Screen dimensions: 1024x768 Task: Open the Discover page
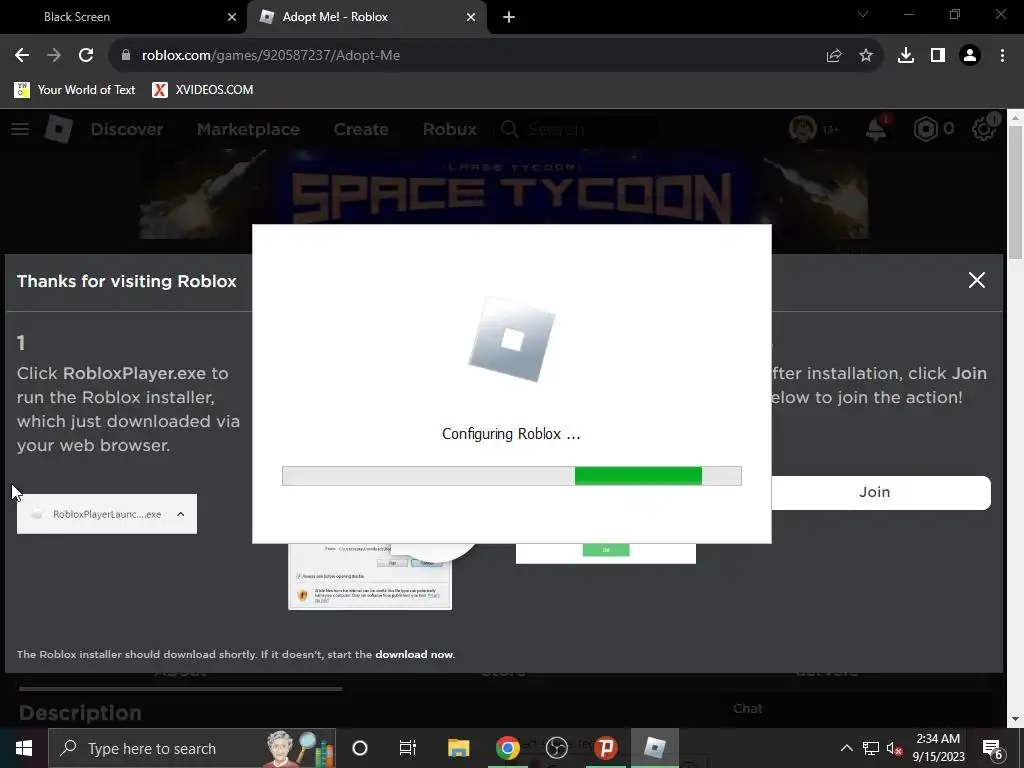coord(127,129)
